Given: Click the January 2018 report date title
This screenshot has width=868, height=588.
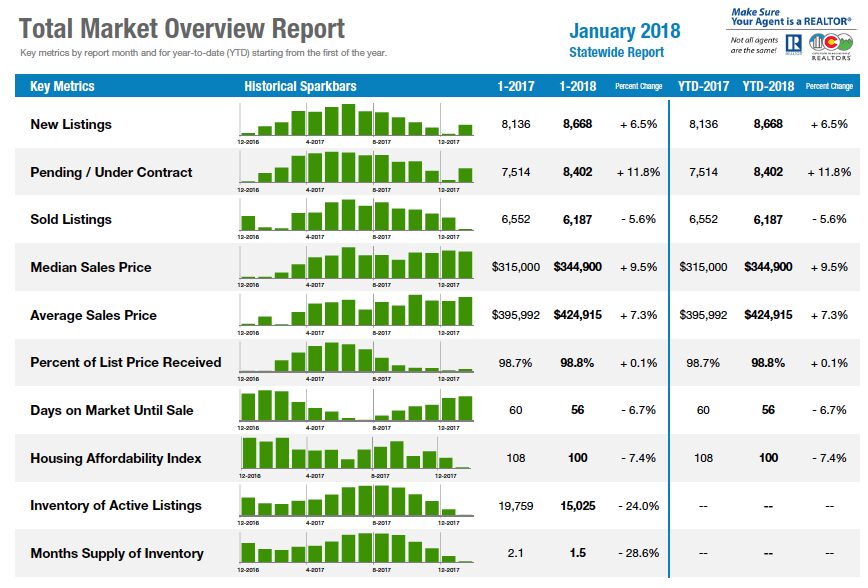Looking at the screenshot, I should click(624, 31).
